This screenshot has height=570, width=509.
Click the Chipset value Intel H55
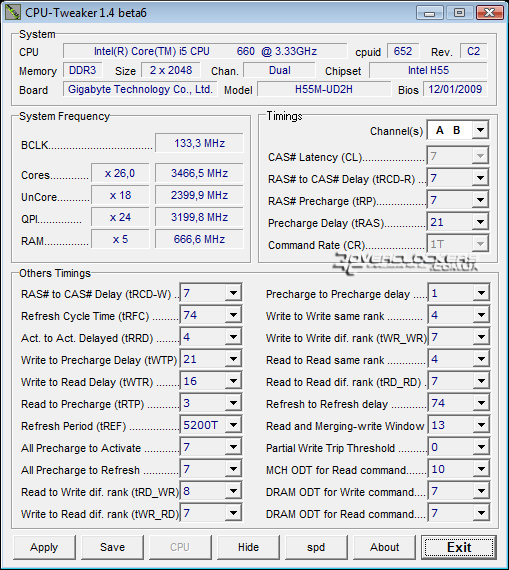pos(428,70)
